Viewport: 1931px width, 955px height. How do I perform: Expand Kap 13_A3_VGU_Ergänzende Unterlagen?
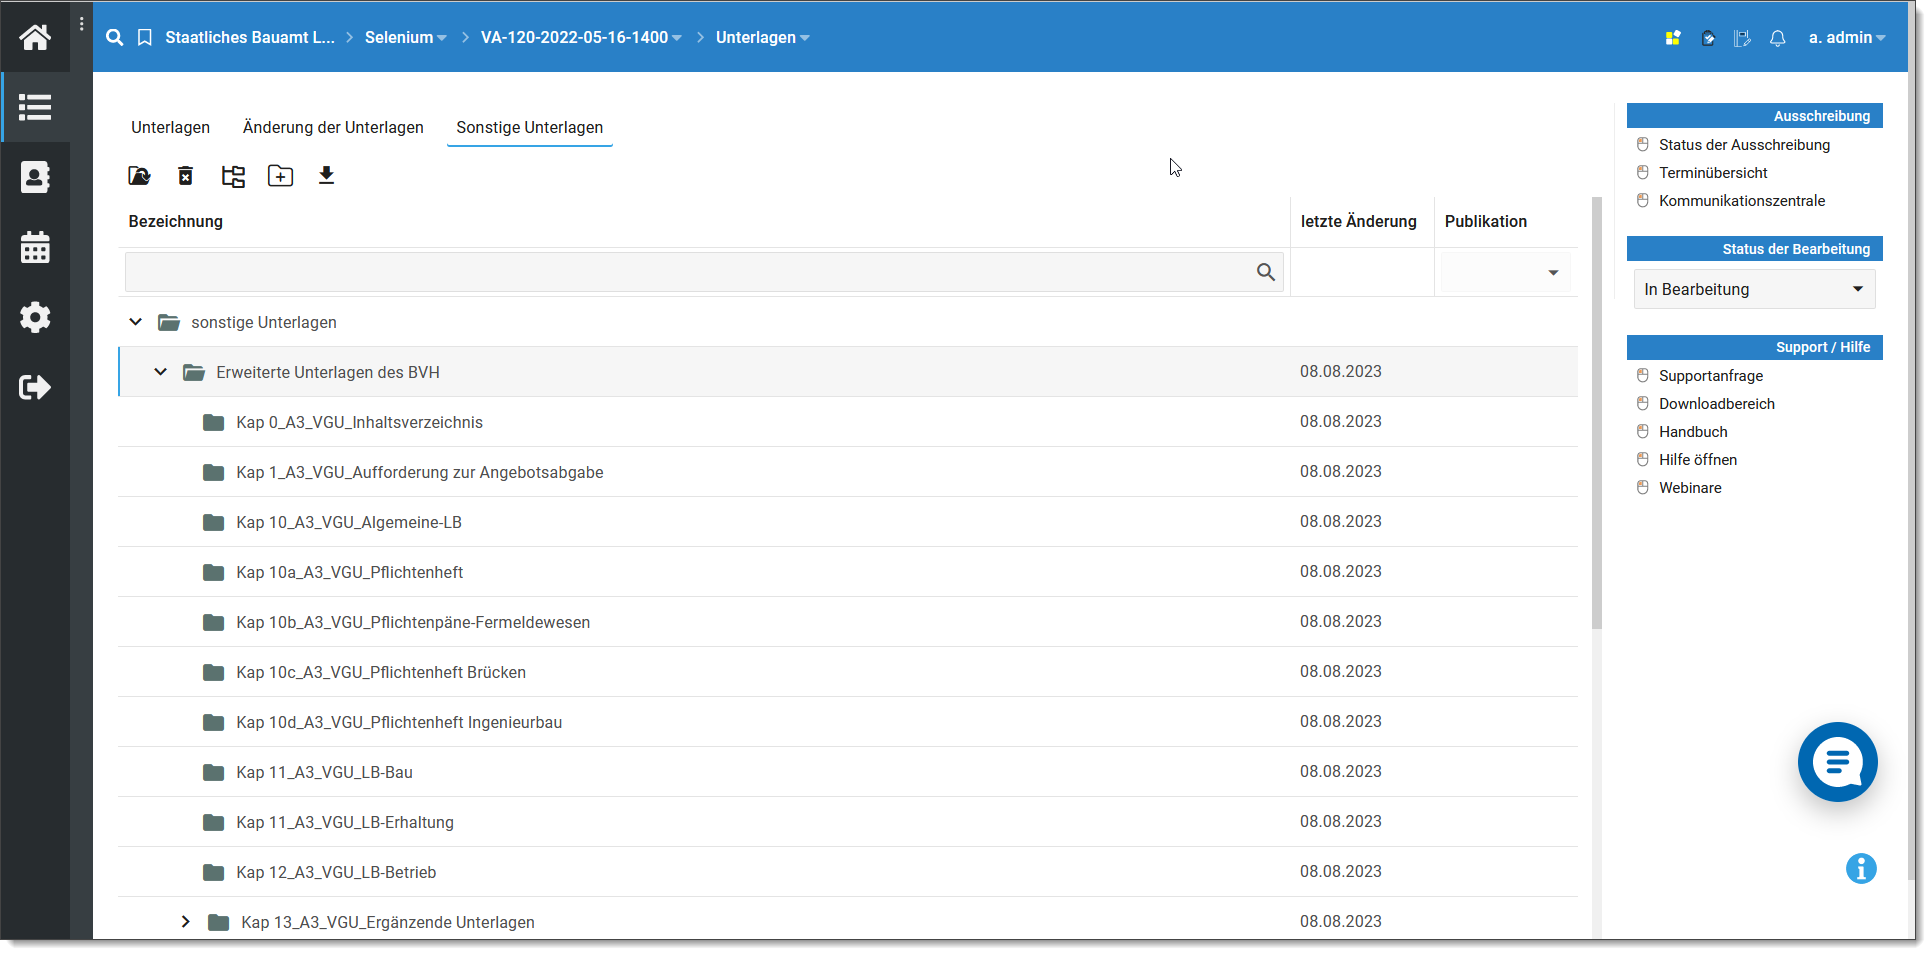tap(186, 922)
